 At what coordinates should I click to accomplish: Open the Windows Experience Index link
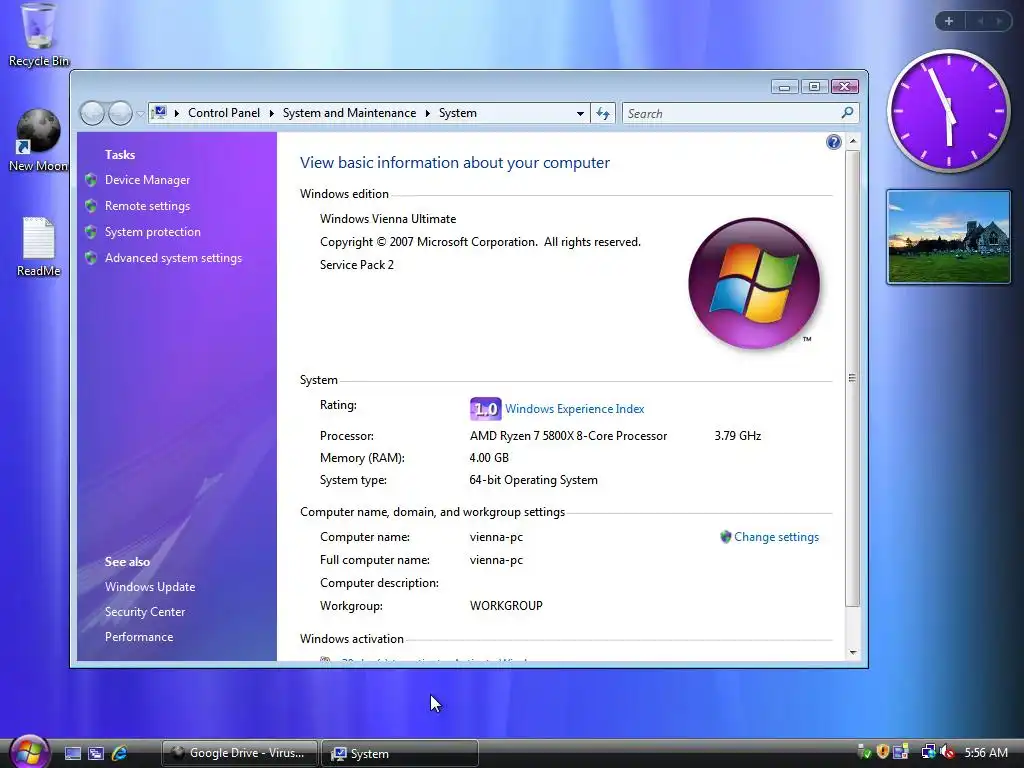pos(575,409)
